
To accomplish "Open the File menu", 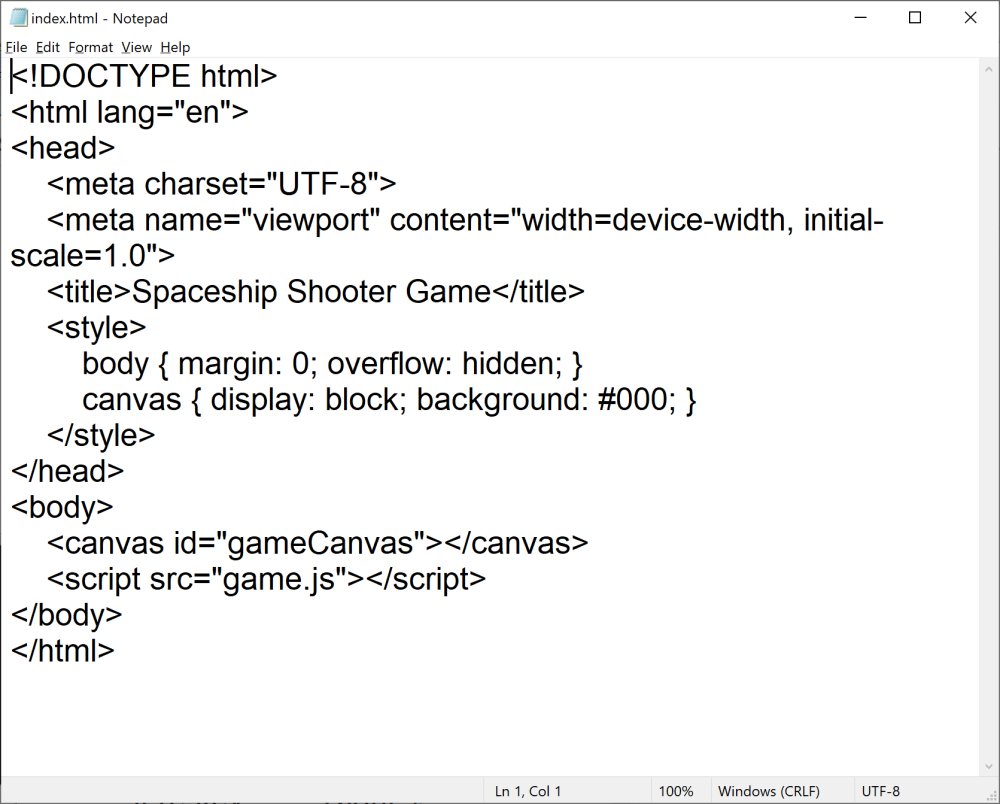I will [x=17, y=47].
